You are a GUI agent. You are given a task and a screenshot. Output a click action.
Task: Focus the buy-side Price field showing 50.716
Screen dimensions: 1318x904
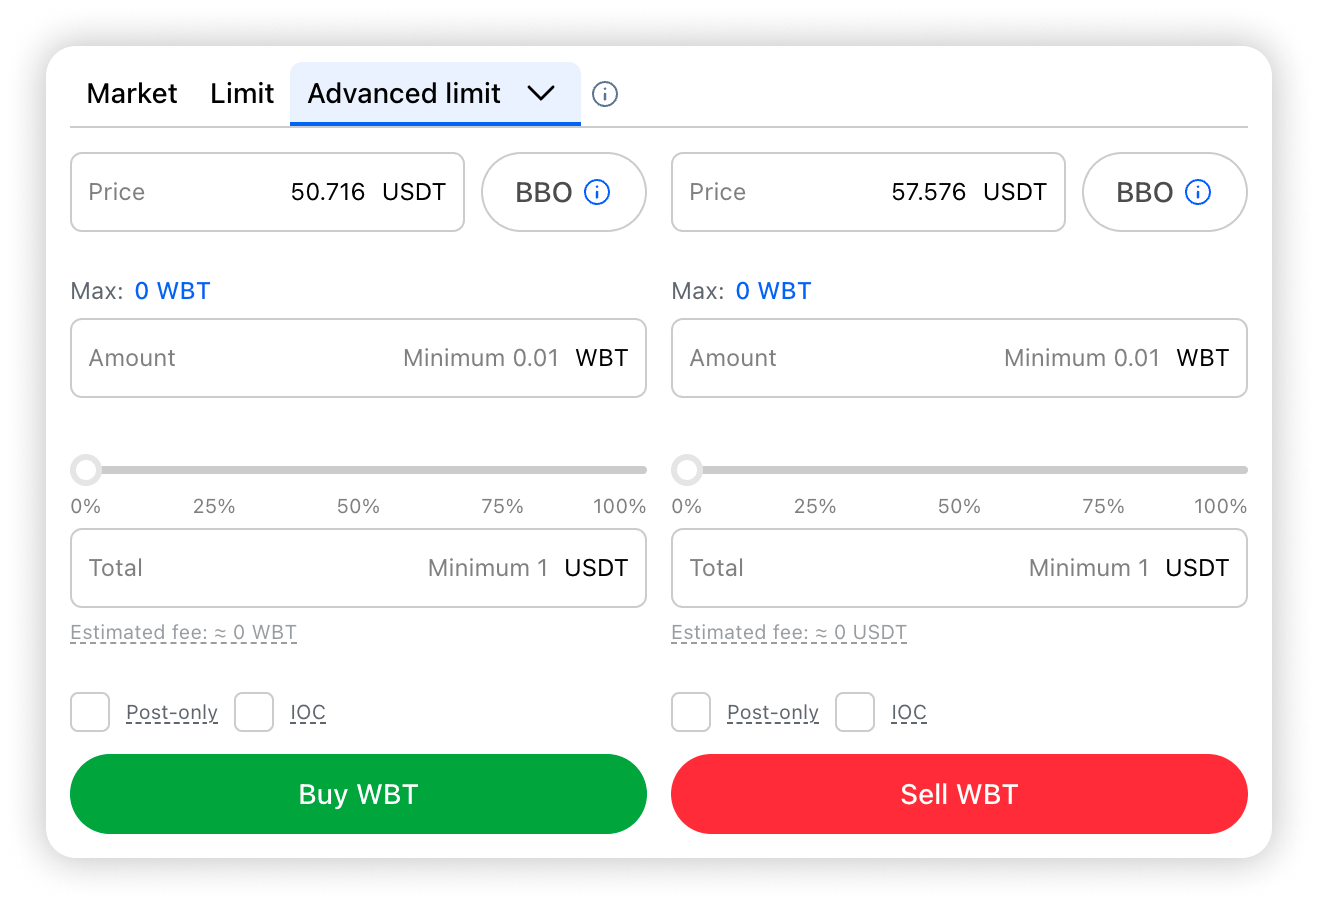pyautogui.click(x=267, y=192)
